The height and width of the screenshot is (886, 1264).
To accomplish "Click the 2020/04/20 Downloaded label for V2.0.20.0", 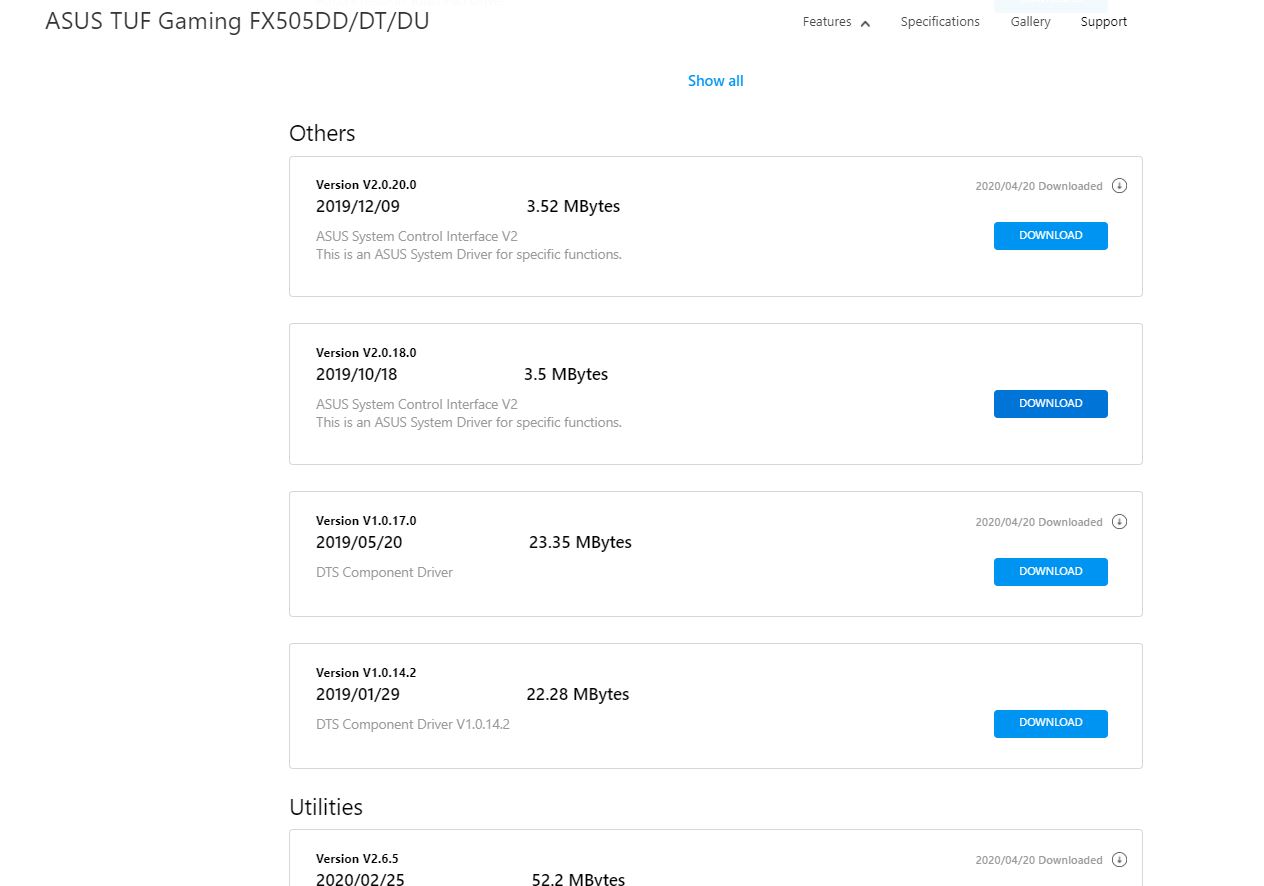I will click(1039, 187).
